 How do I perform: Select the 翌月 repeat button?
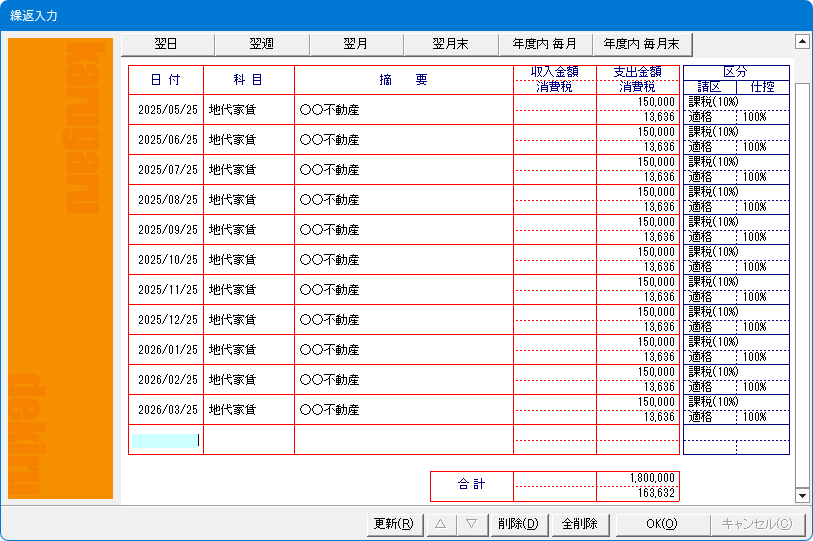pyautogui.click(x=356, y=44)
